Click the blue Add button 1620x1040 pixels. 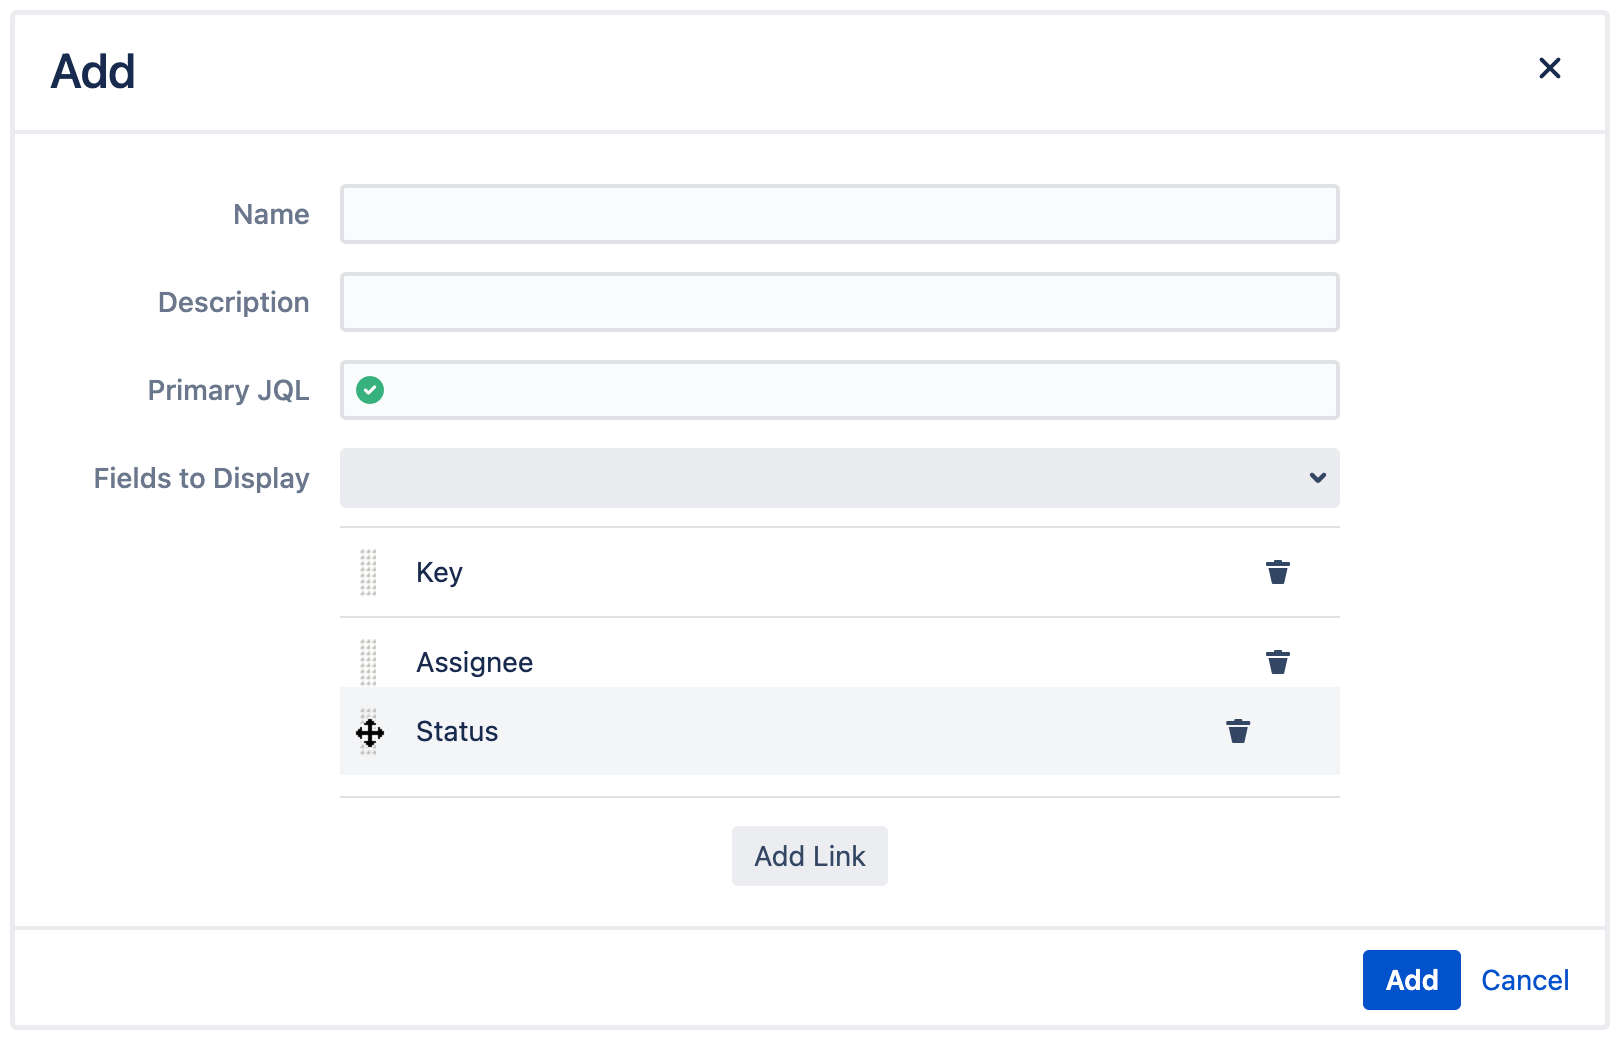[x=1411, y=980]
